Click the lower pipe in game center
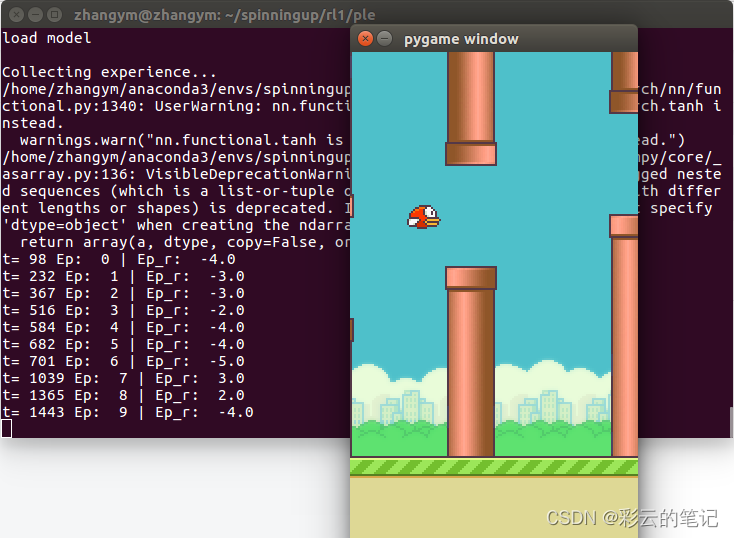 pos(470,361)
